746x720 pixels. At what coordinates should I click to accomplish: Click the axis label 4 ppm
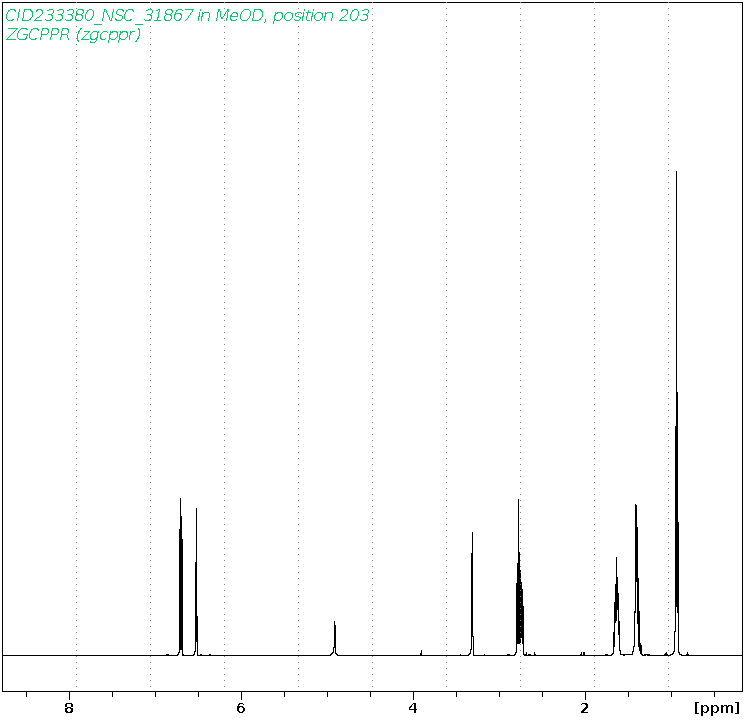[412, 708]
